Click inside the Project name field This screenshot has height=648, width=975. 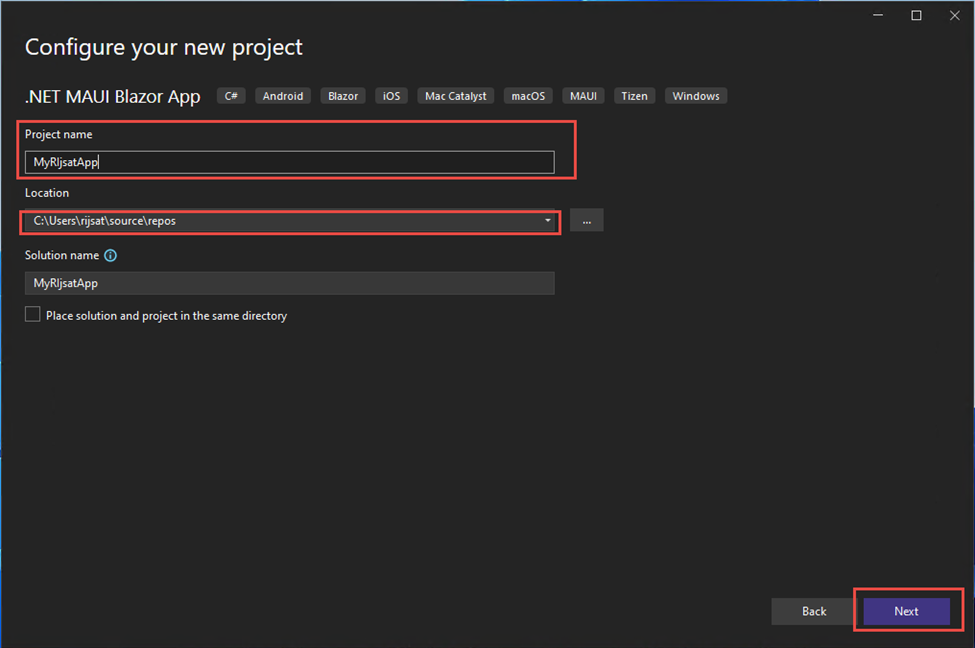[290, 161]
